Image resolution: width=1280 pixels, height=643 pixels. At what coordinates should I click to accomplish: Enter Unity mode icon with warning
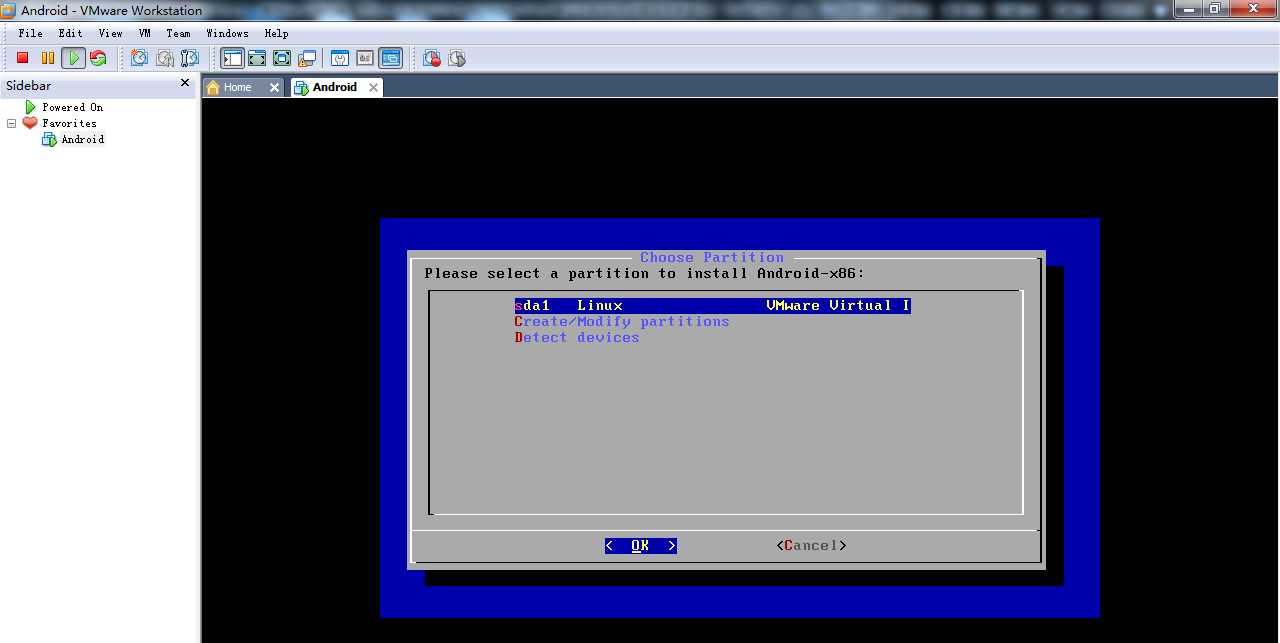point(307,58)
